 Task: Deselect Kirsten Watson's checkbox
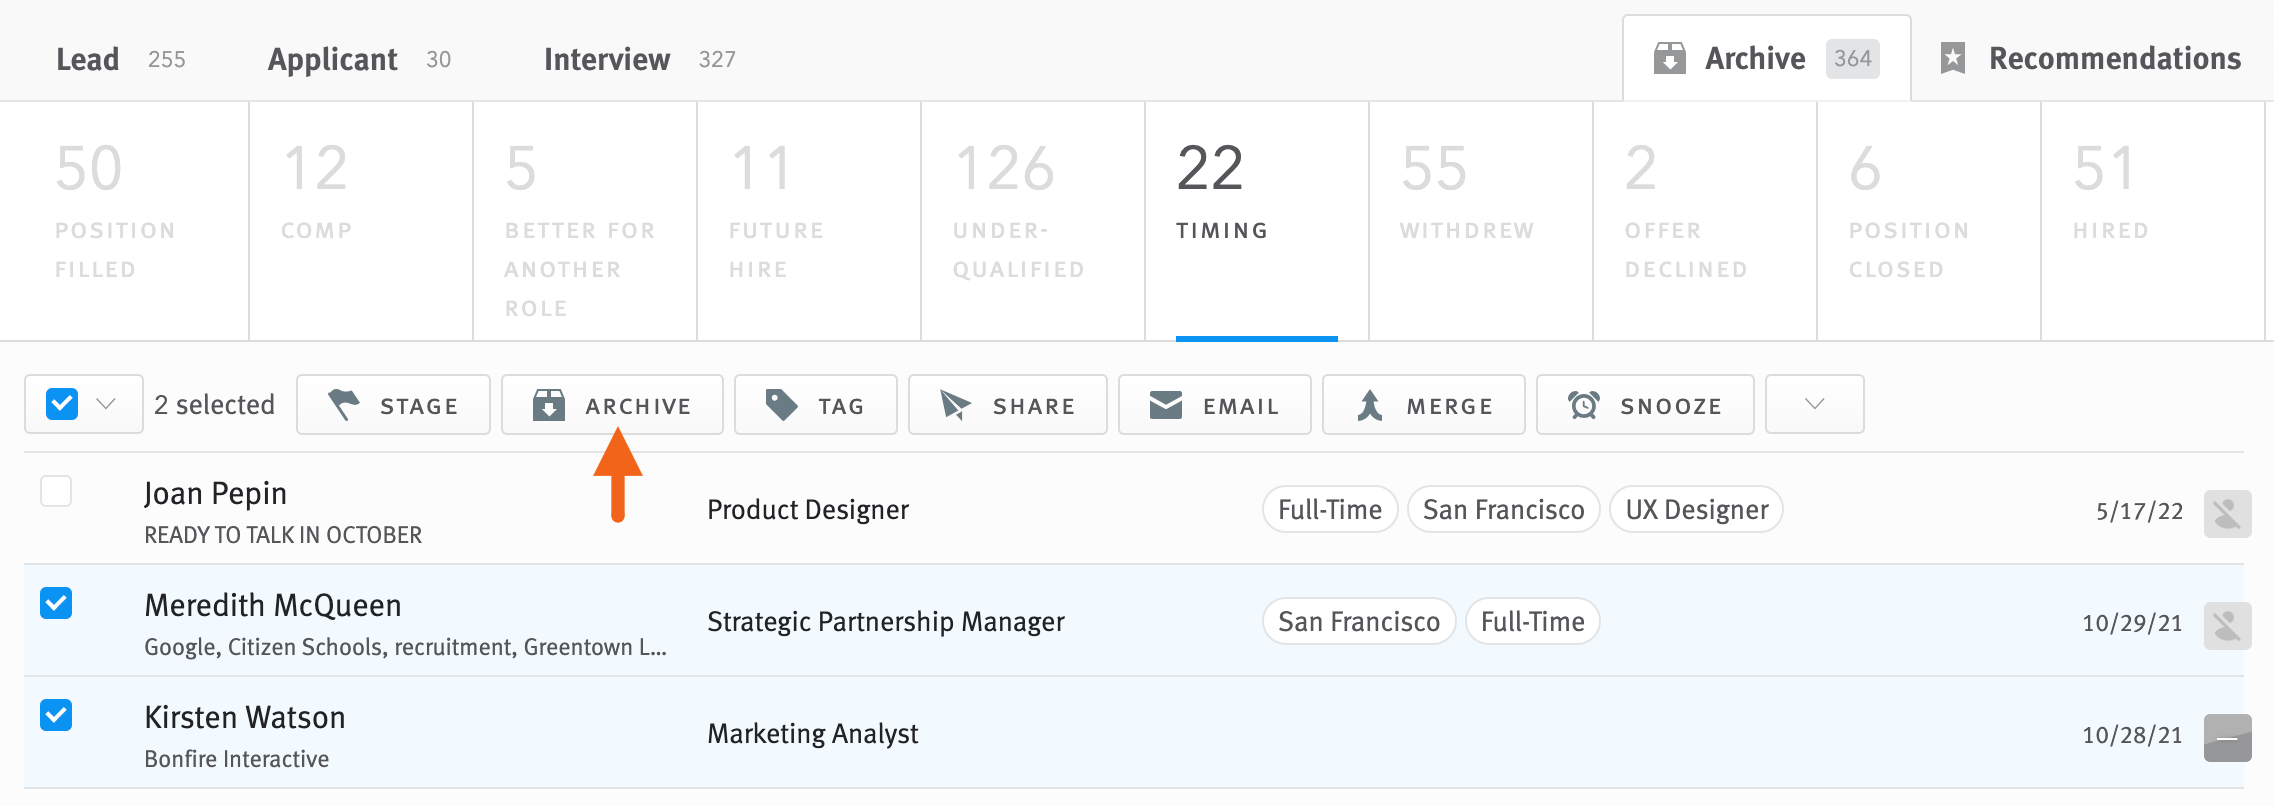click(x=56, y=716)
